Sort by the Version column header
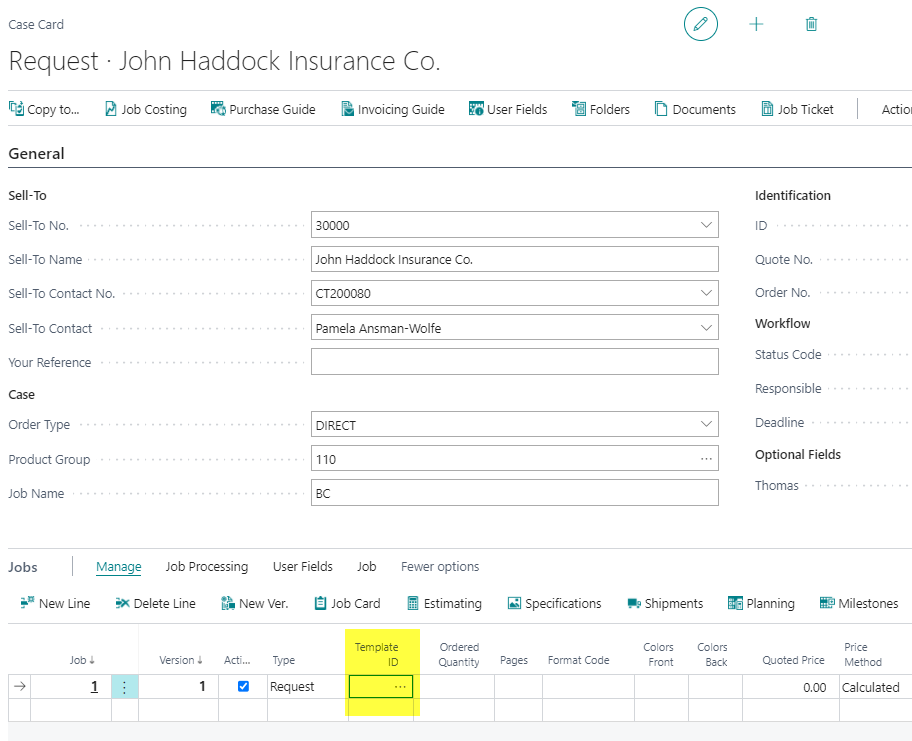This screenshot has height=741, width=912. coord(181,660)
